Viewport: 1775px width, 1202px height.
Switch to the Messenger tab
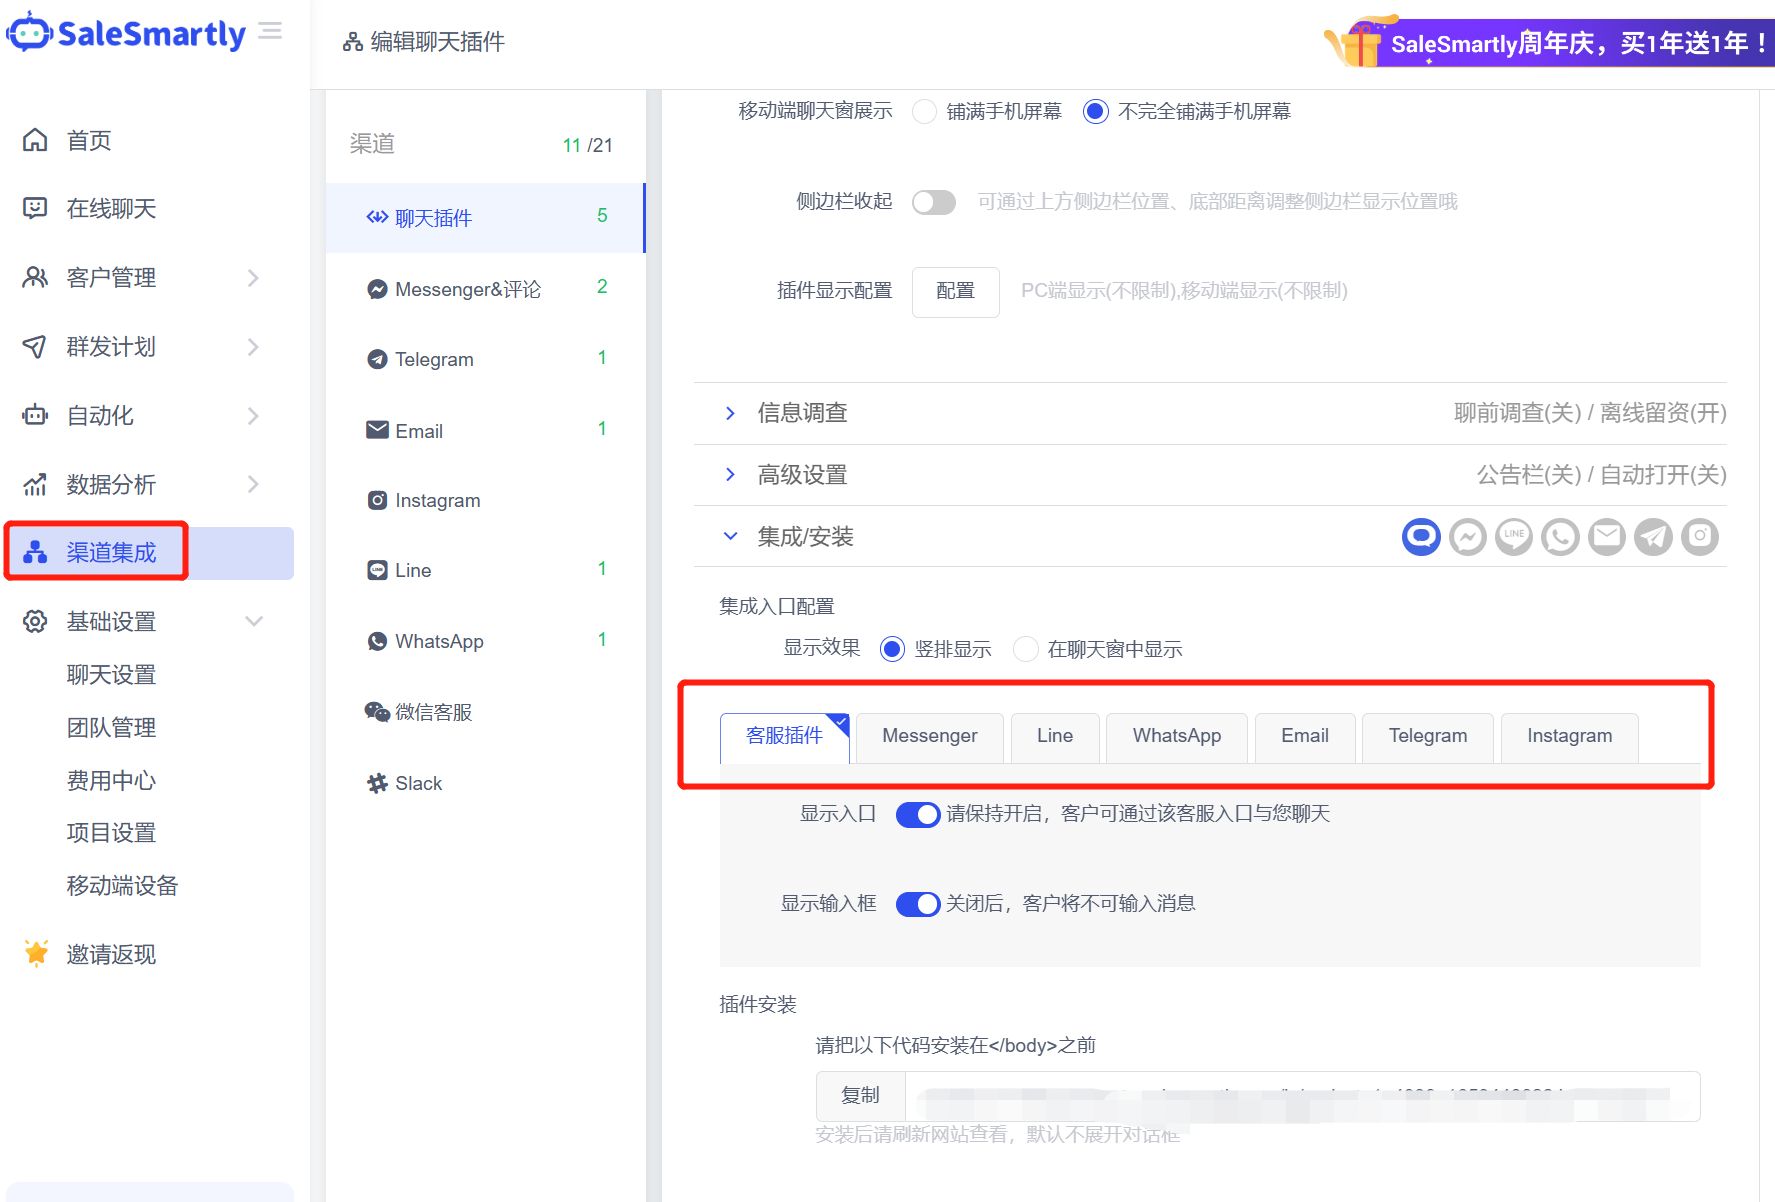(930, 736)
